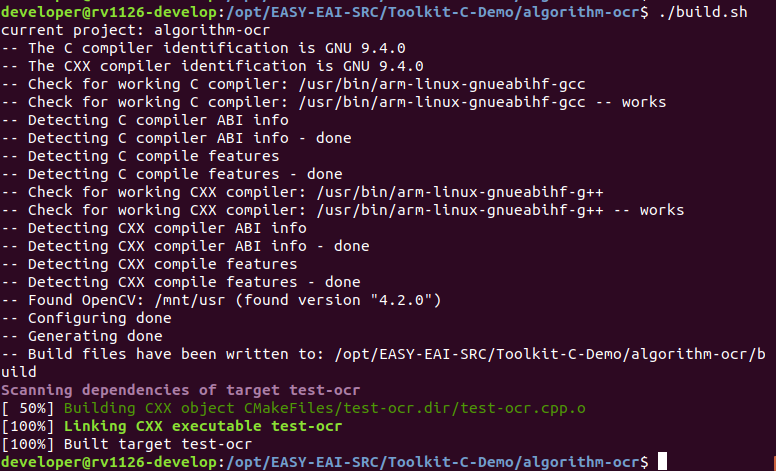Image resolution: width=776 pixels, height=471 pixels.
Task: Click the 'Detecting CXX compile features - done' line
Action: pyautogui.click(x=181, y=282)
